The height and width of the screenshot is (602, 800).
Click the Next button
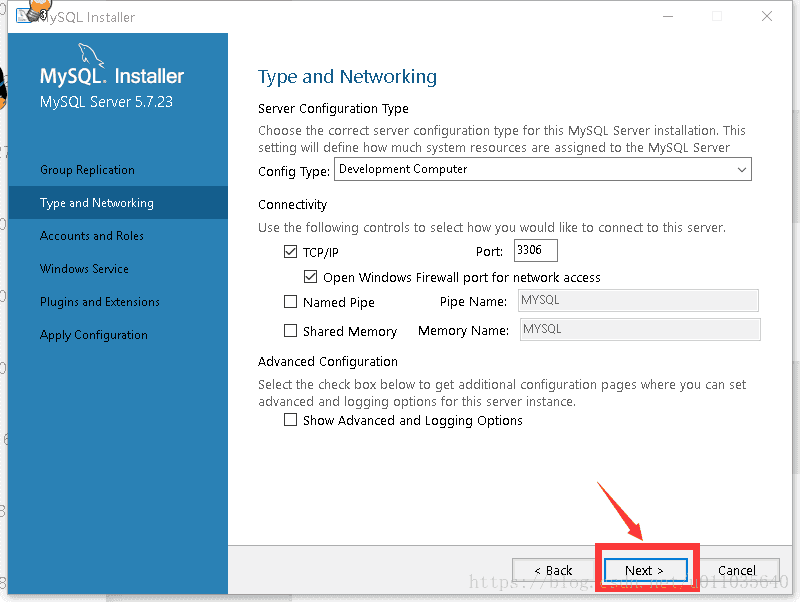click(645, 570)
